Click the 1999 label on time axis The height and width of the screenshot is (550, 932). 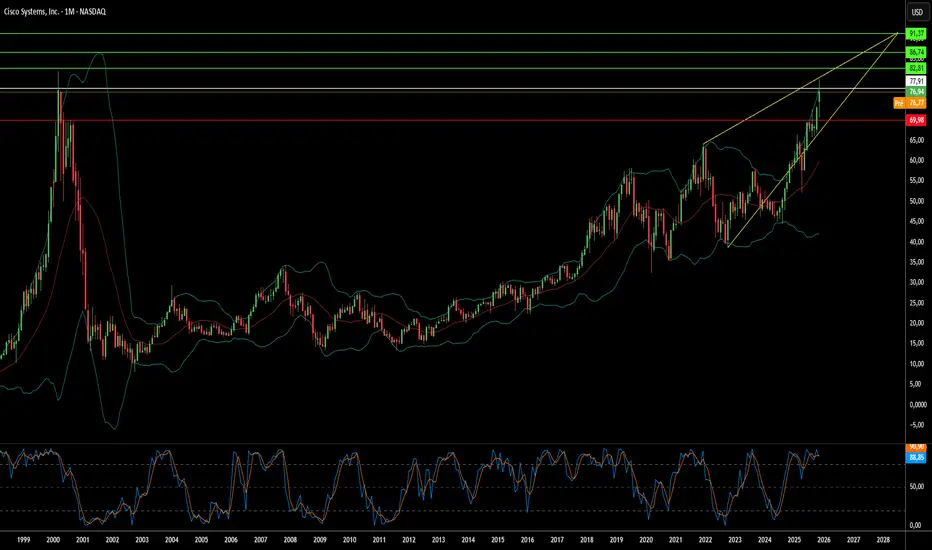pyautogui.click(x=24, y=540)
